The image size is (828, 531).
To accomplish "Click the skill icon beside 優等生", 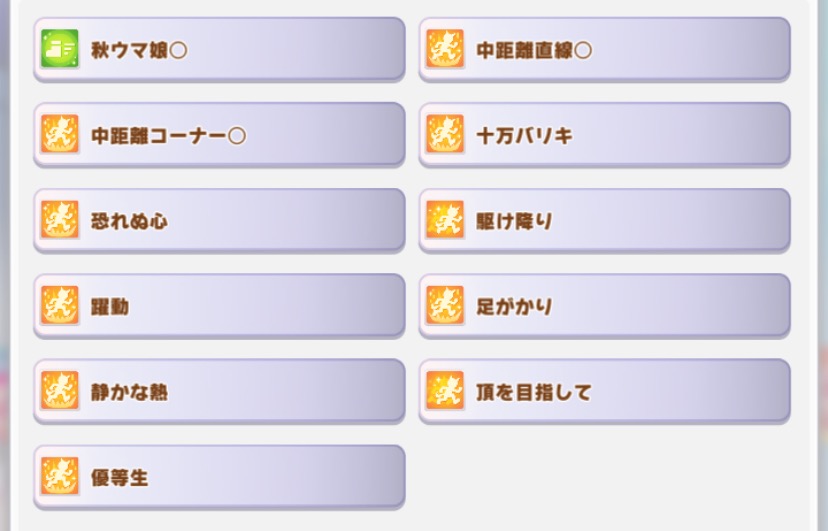I will pos(59,476).
